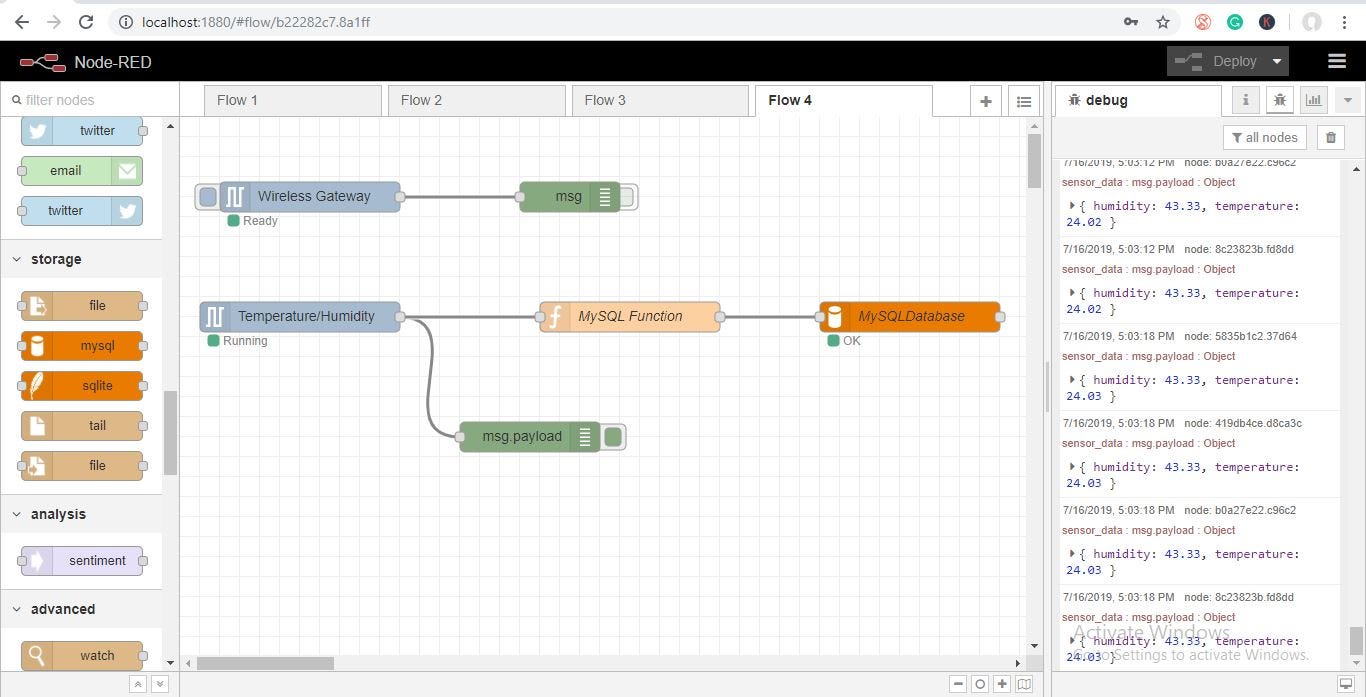Collapse the storage category in palette

[56, 259]
